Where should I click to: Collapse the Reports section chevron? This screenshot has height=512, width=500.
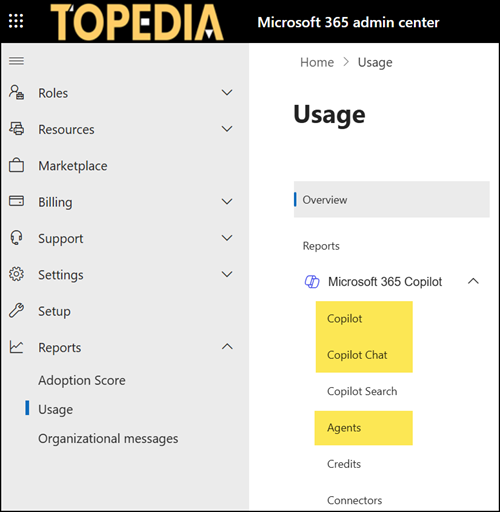pos(227,347)
